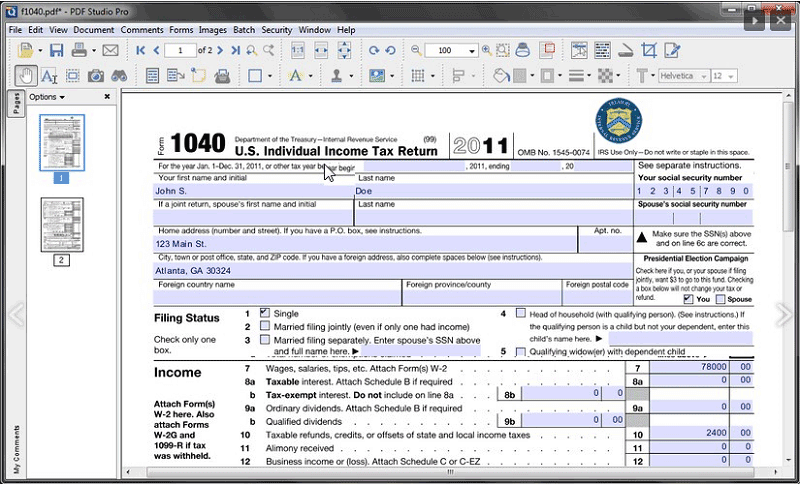800x484 pixels.
Task: Select the Typewriter tool
Action: tap(222, 76)
